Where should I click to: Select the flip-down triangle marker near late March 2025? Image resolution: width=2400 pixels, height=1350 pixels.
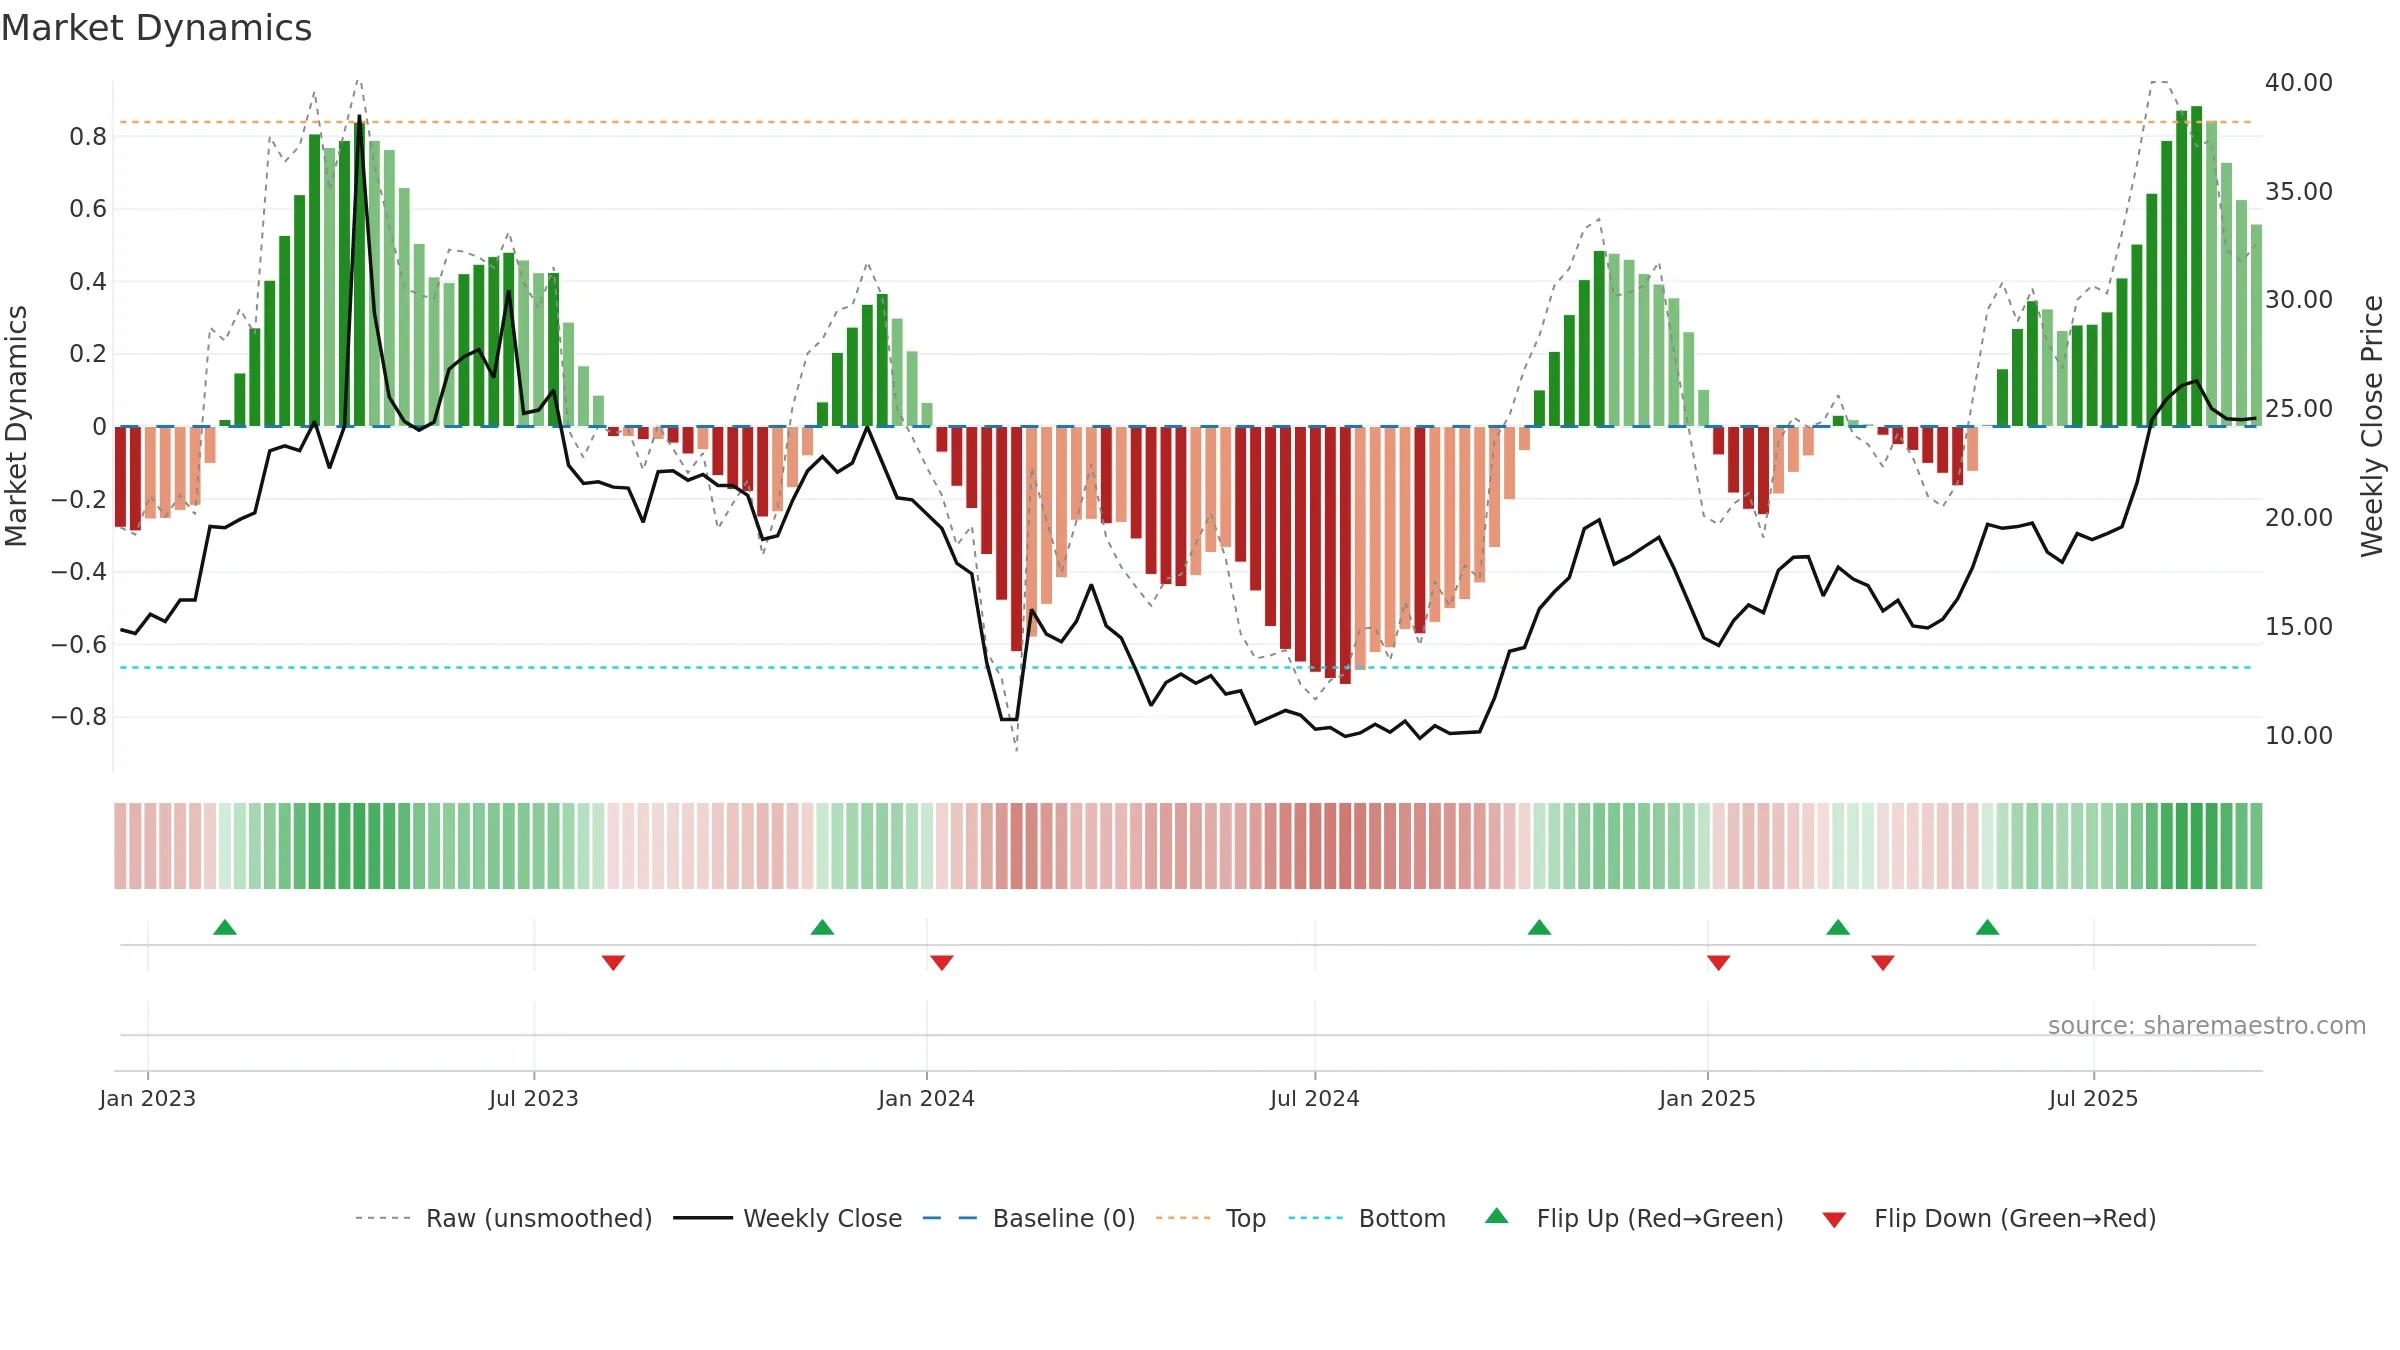coord(1883,963)
